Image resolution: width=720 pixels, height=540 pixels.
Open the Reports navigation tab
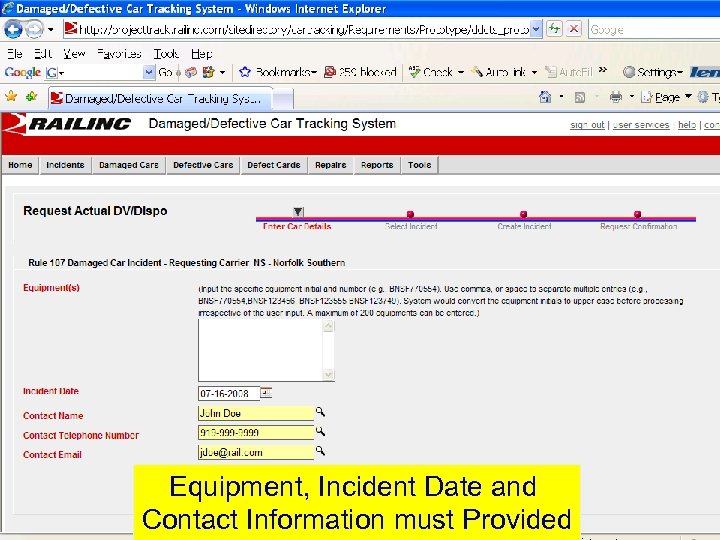click(377, 165)
